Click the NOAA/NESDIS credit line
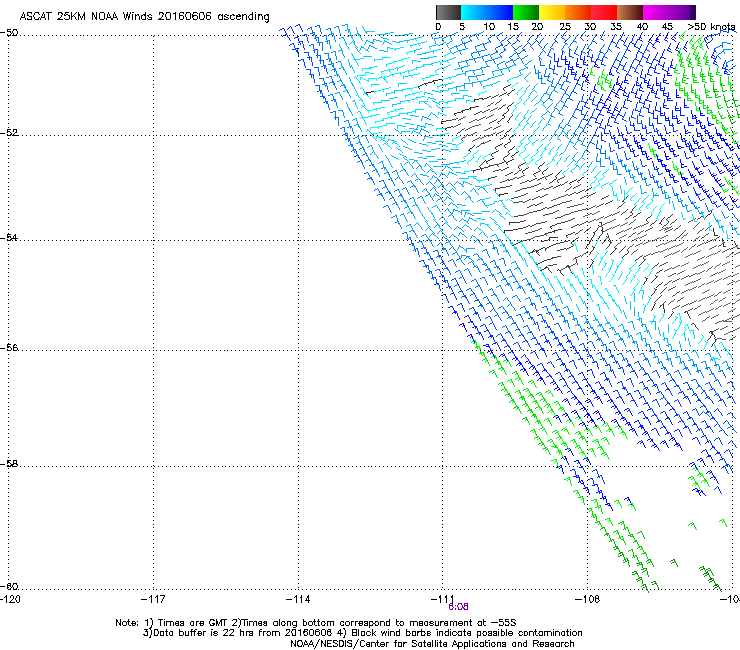The height and width of the screenshot is (650, 740). point(432,644)
